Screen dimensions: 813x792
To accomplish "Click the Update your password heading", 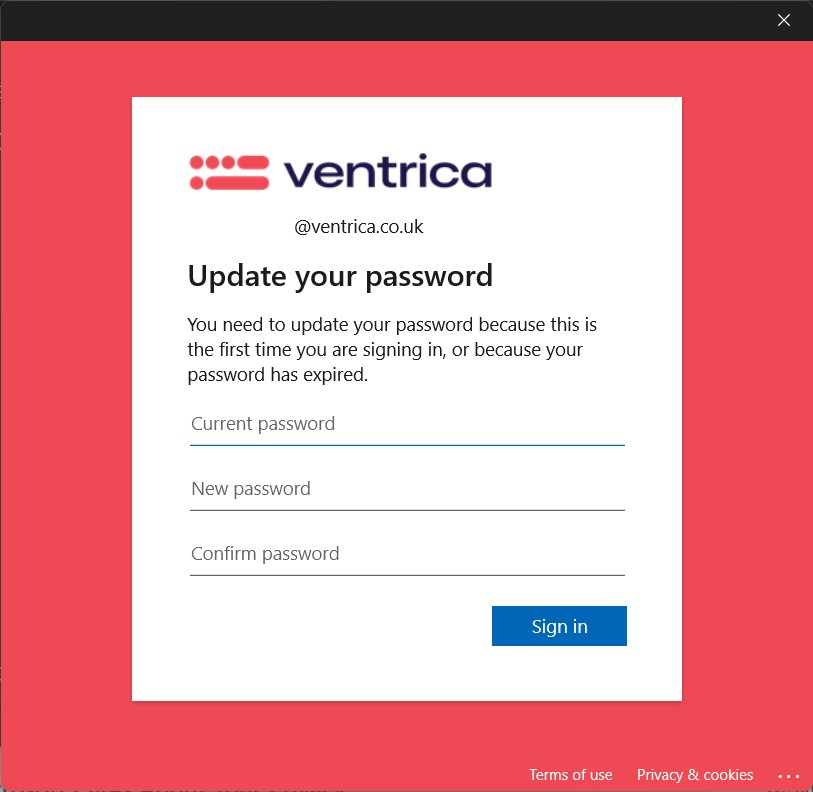I will coord(340,276).
